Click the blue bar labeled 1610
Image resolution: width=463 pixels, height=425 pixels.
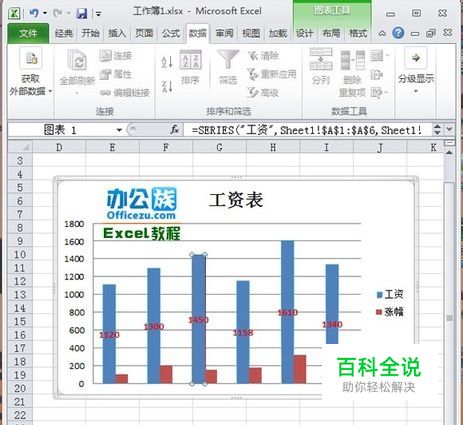tap(288, 312)
